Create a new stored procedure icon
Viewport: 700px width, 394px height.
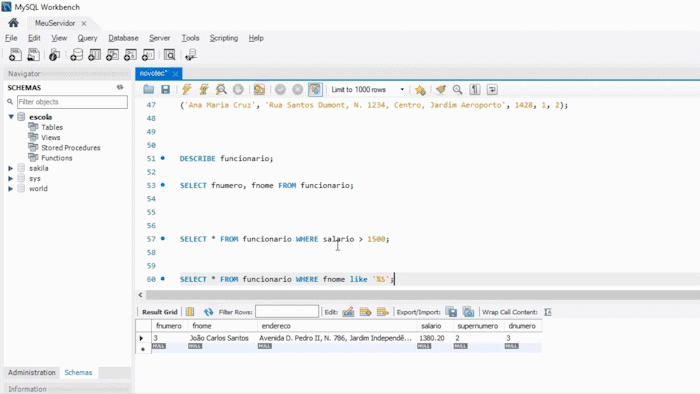(130, 55)
